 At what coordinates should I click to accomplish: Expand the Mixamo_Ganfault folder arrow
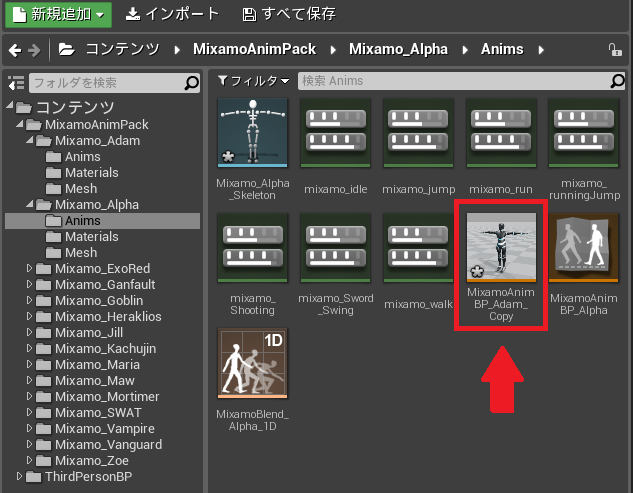click(x=29, y=284)
